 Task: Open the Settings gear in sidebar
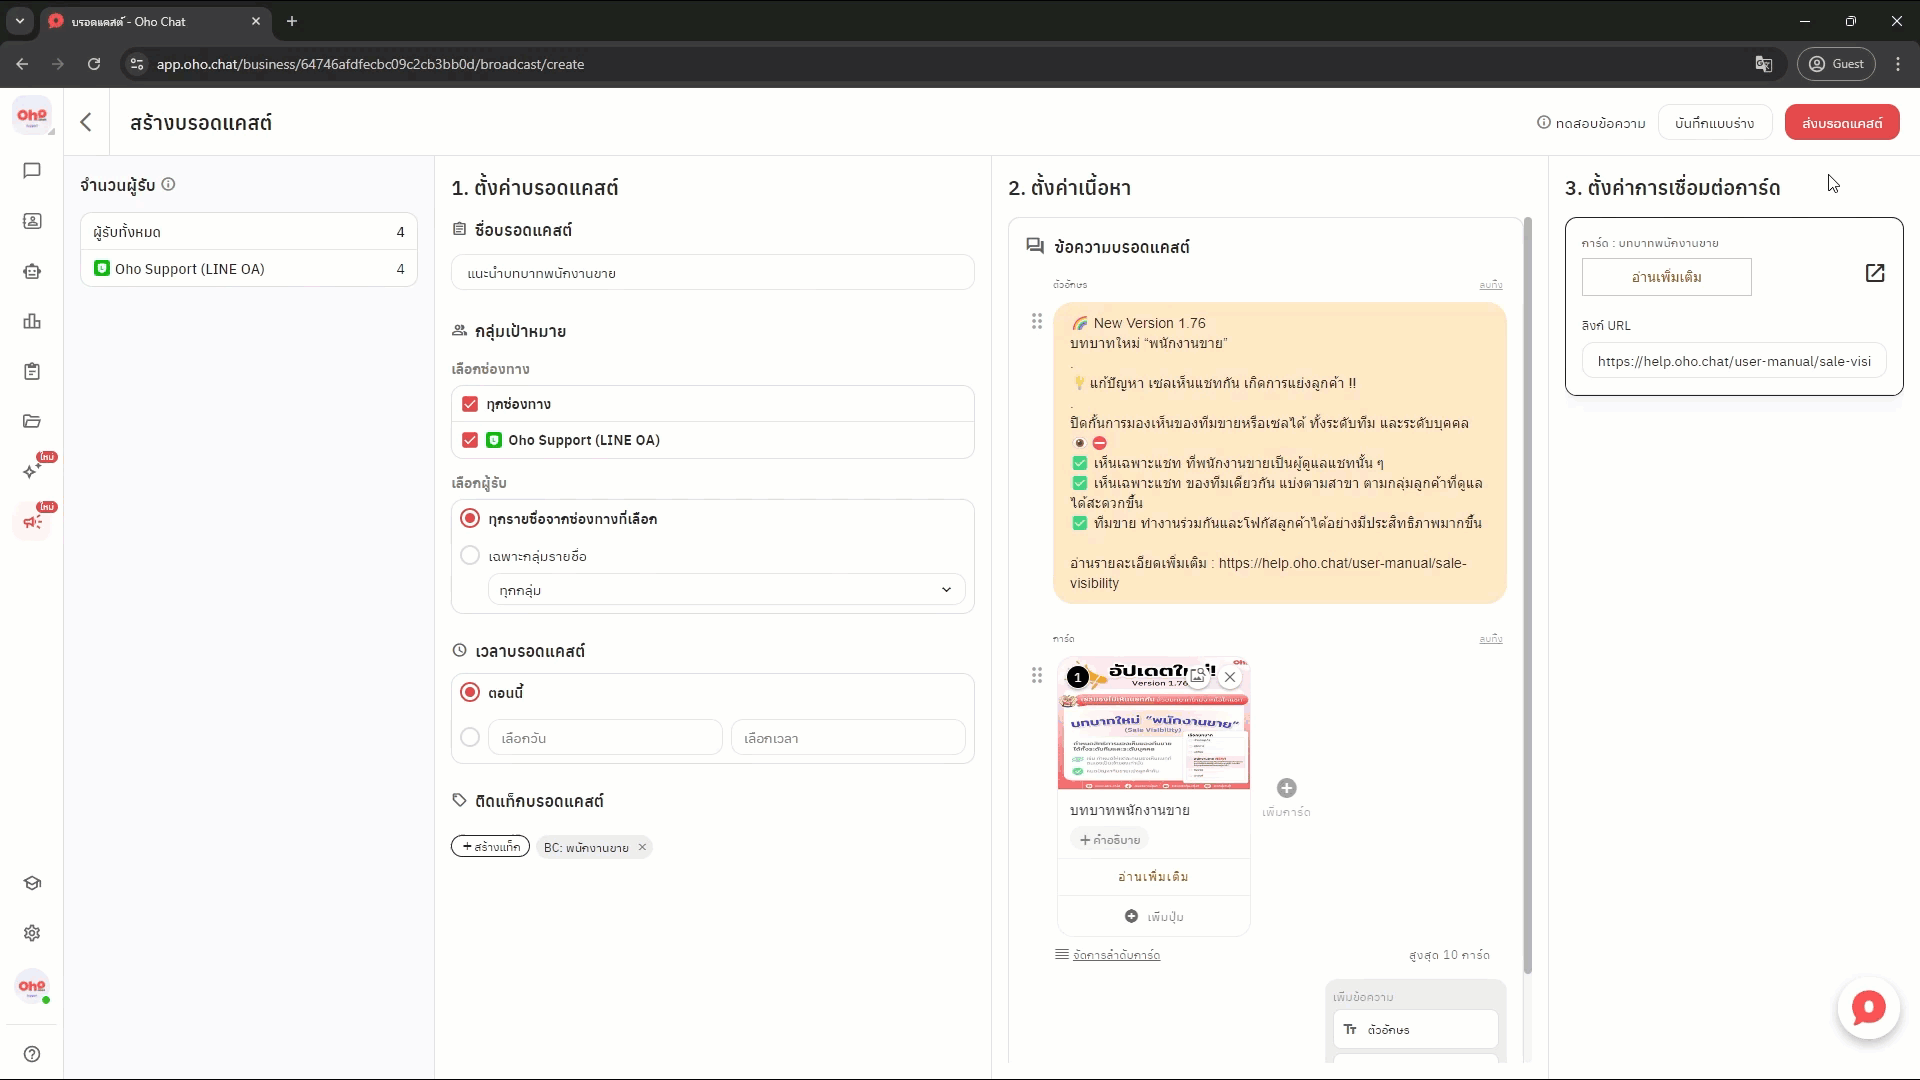32,933
